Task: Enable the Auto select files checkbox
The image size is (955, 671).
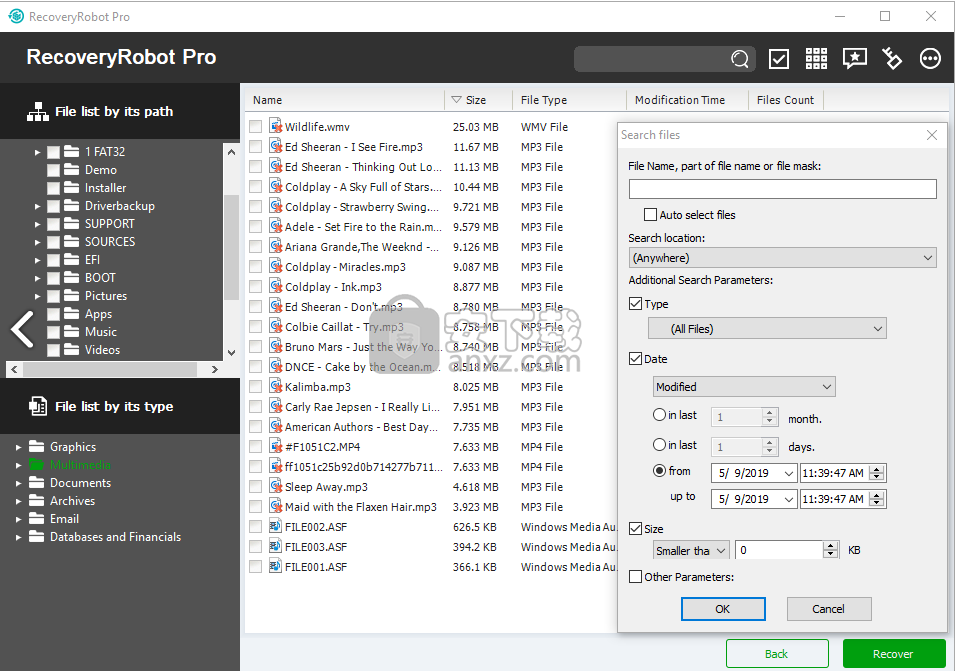Action: pyautogui.click(x=650, y=214)
